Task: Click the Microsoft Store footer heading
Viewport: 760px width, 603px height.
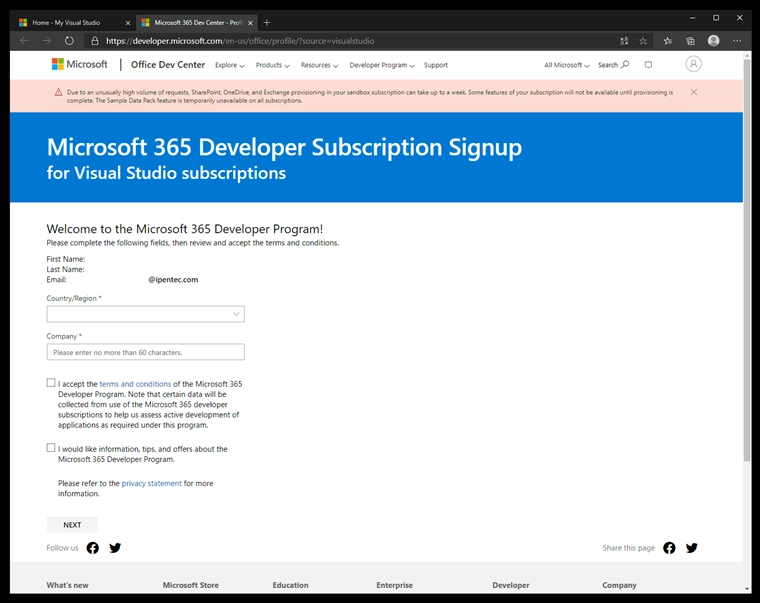Action: (x=190, y=585)
